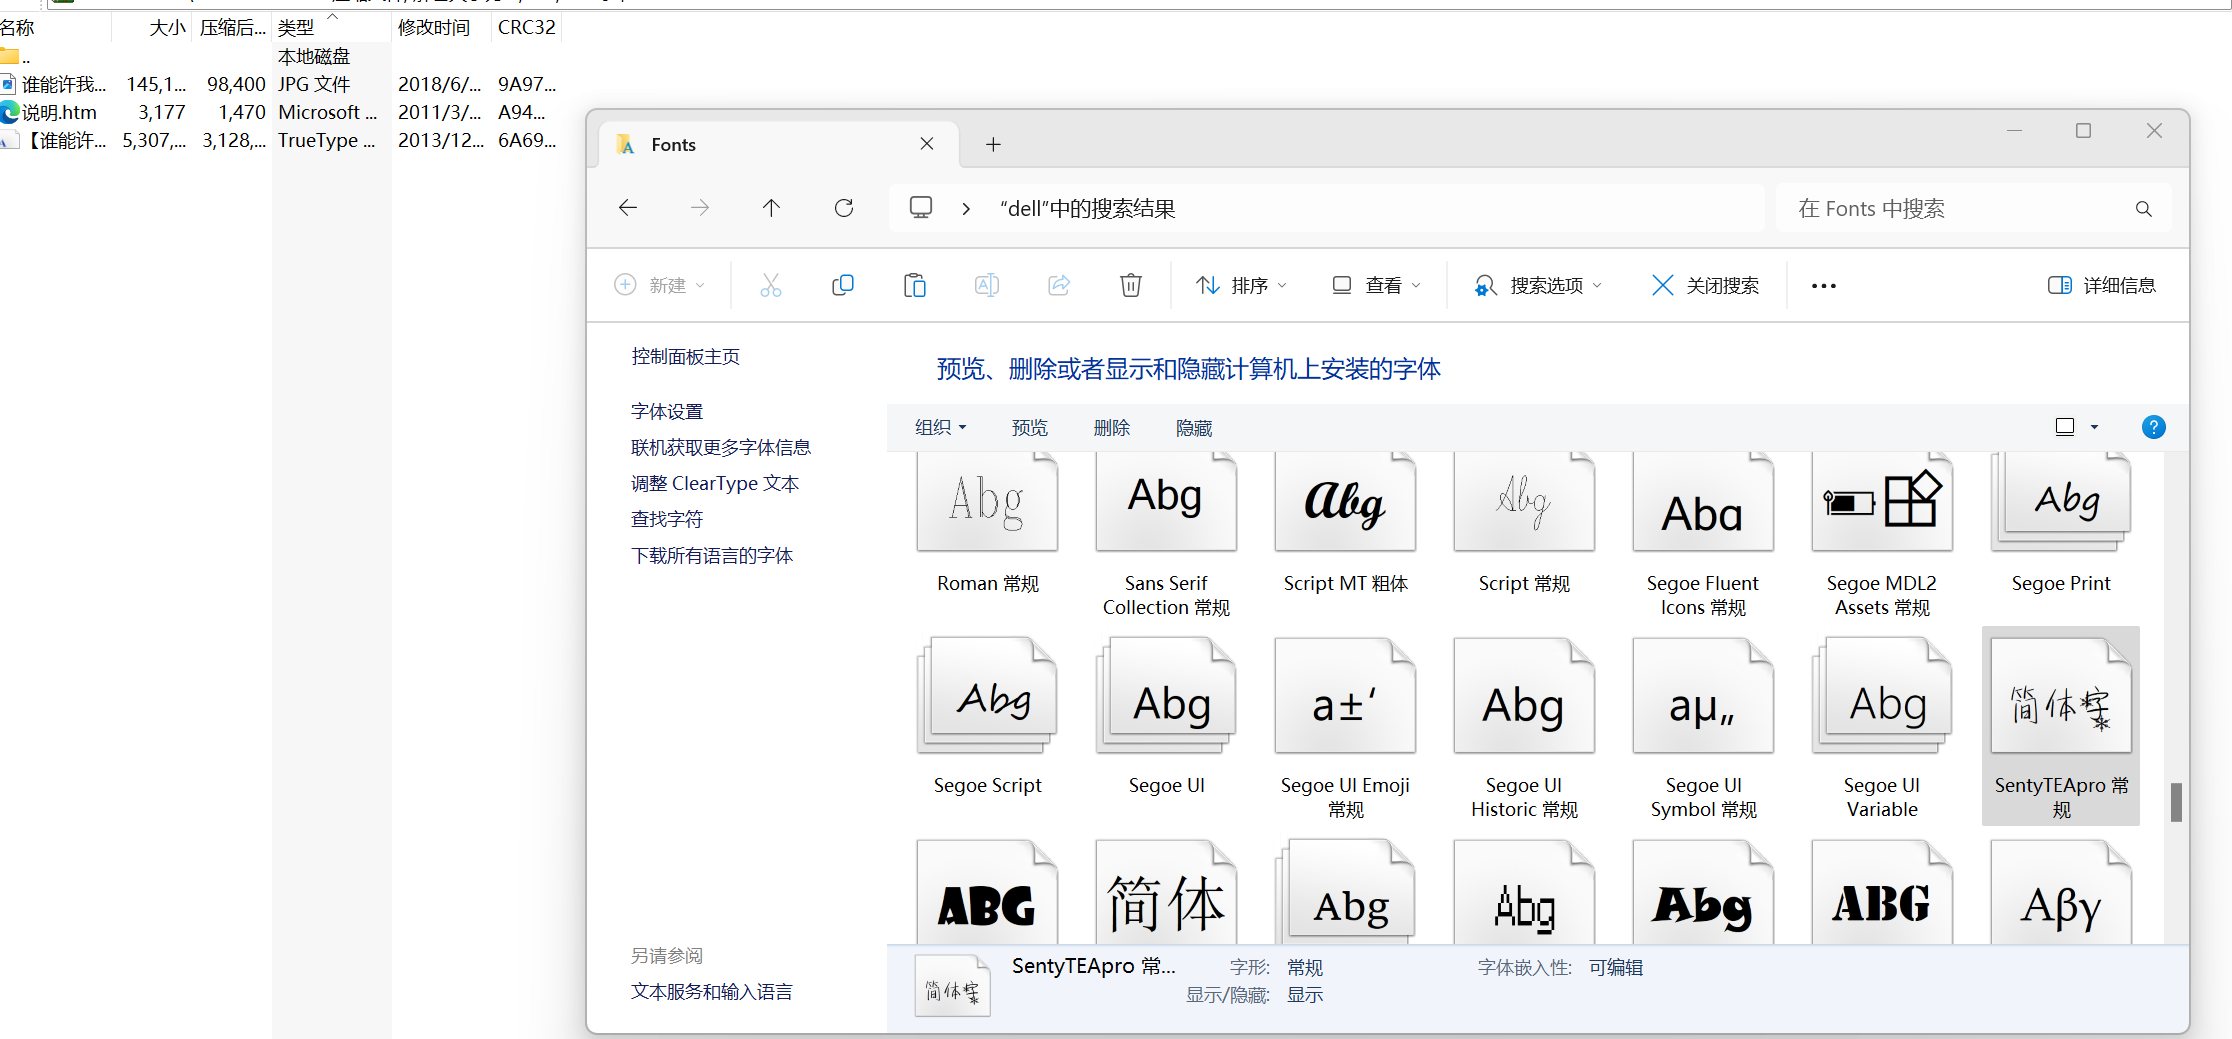This screenshot has width=2232, height=1039.
Task: Toggle the 详细信息 details pane
Action: tap(2102, 286)
